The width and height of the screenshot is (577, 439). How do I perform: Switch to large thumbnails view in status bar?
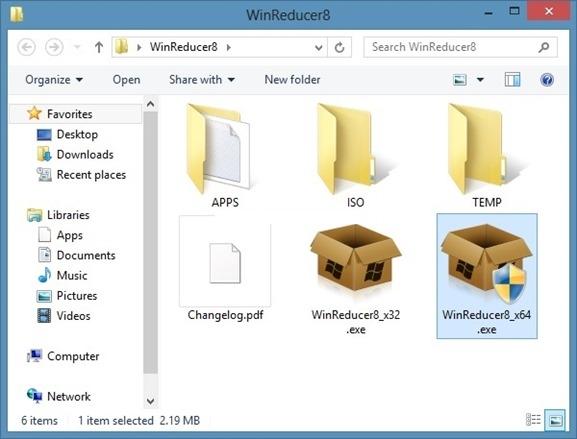tap(555, 419)
